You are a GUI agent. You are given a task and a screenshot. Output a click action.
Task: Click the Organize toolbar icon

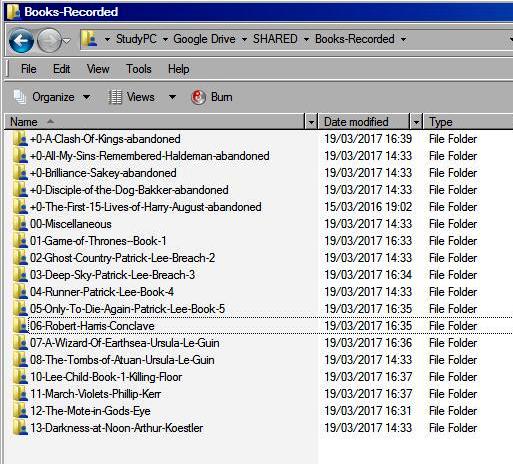(20, 97)
